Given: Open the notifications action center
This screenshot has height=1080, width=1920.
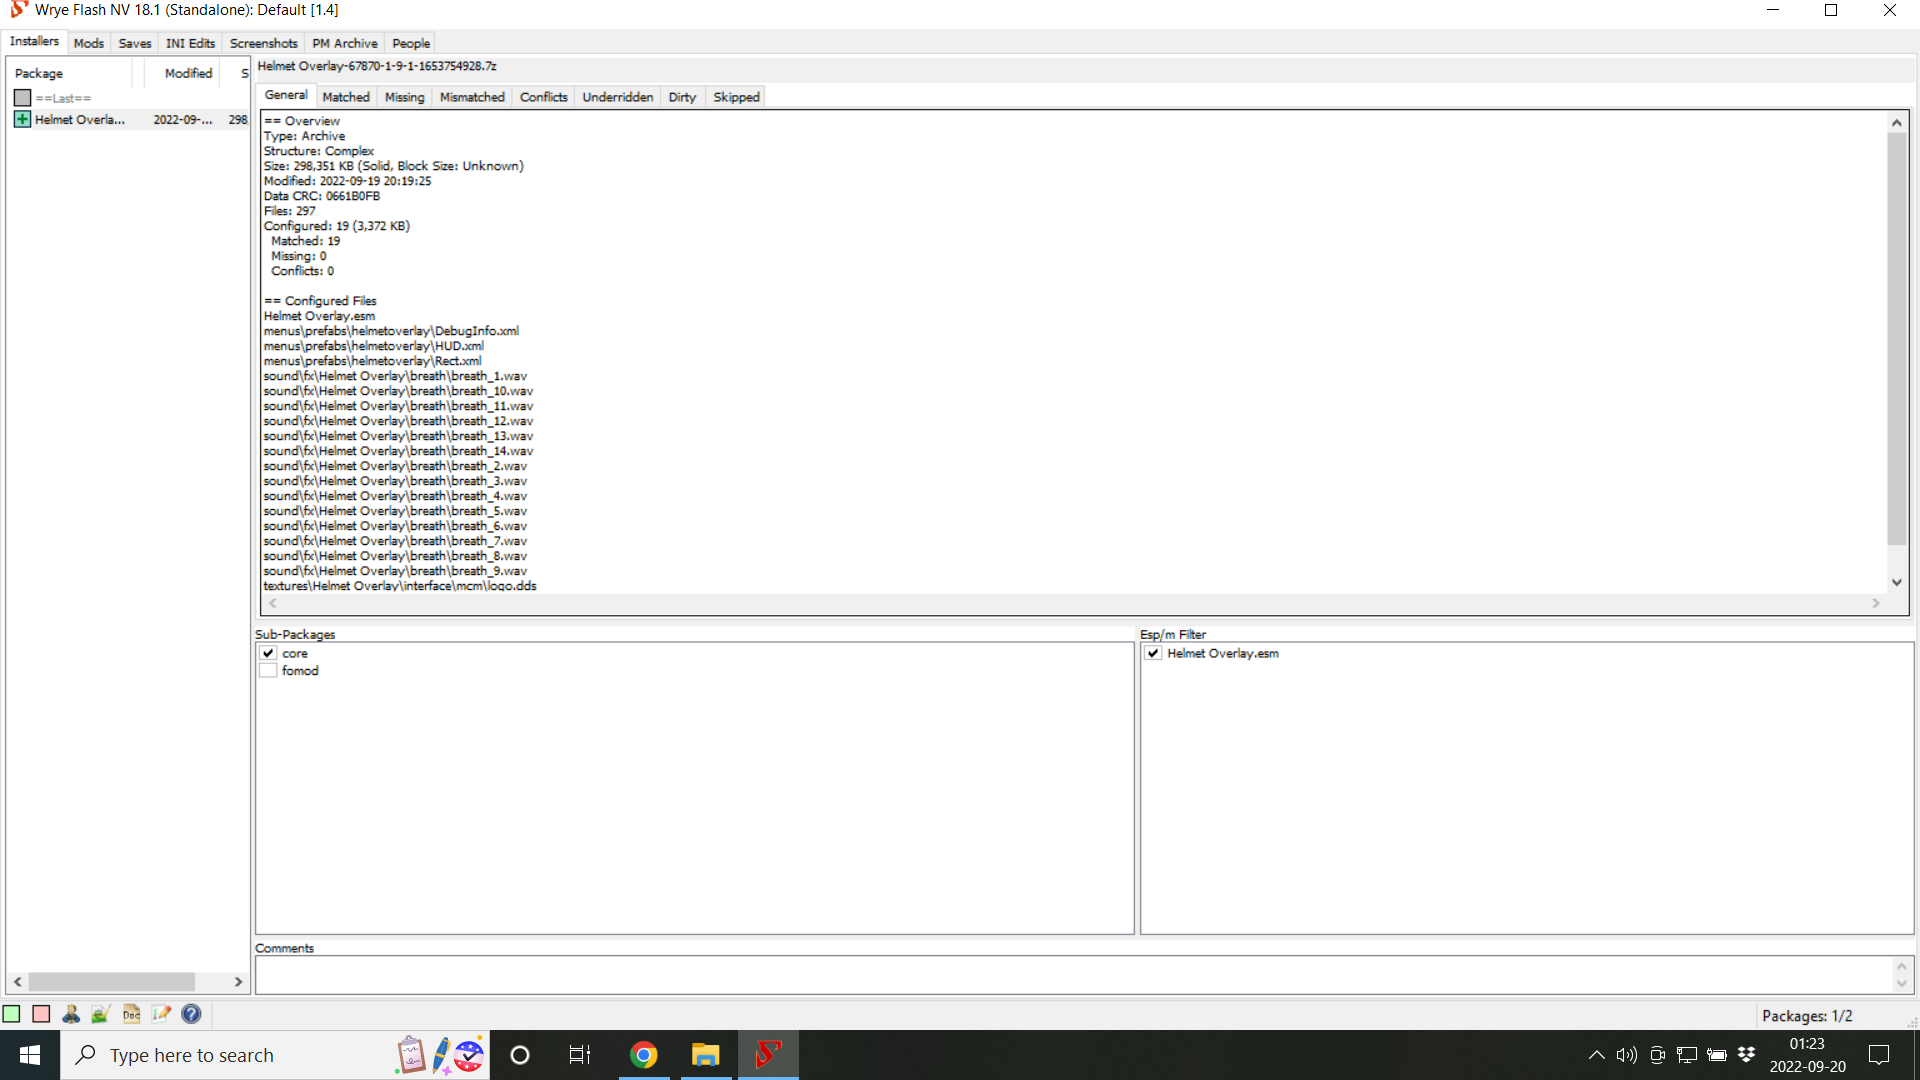Looking at the screenshot, I should click(x=1879, y=1055).
